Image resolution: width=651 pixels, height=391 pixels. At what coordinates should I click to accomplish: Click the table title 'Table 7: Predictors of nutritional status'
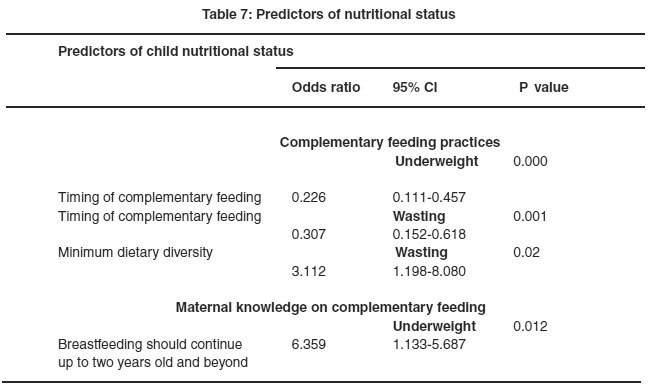(328, 15)
